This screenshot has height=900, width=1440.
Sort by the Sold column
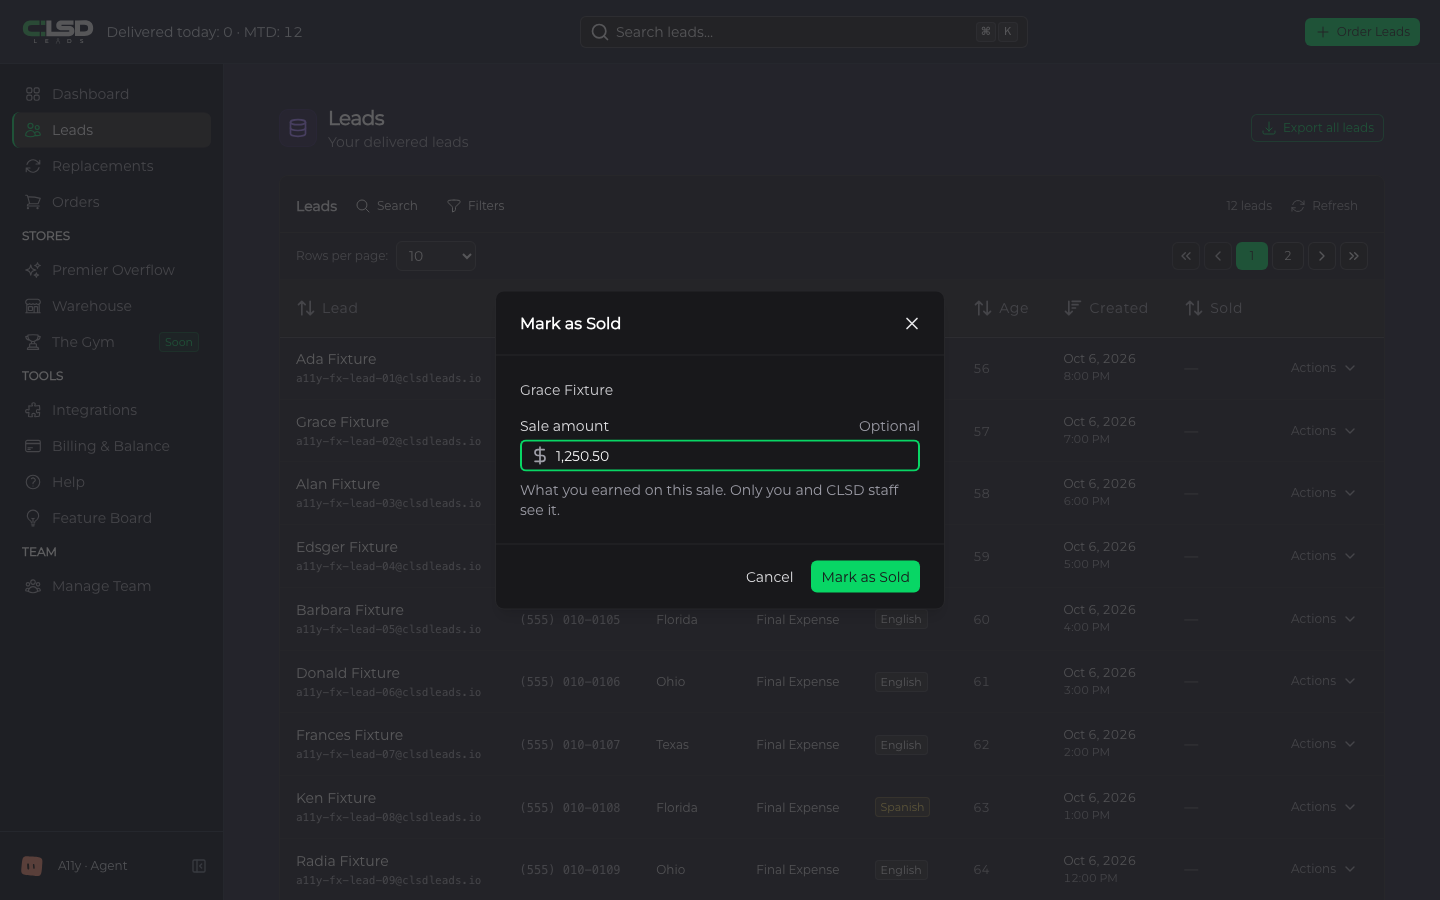tap(1213, 308)
